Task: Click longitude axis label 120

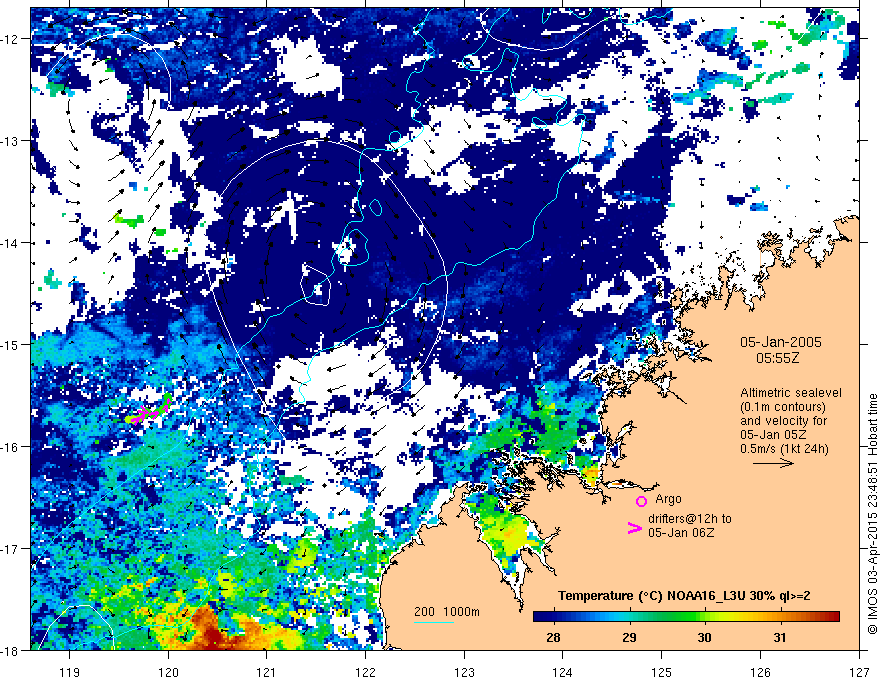Action: click(168, 672)
